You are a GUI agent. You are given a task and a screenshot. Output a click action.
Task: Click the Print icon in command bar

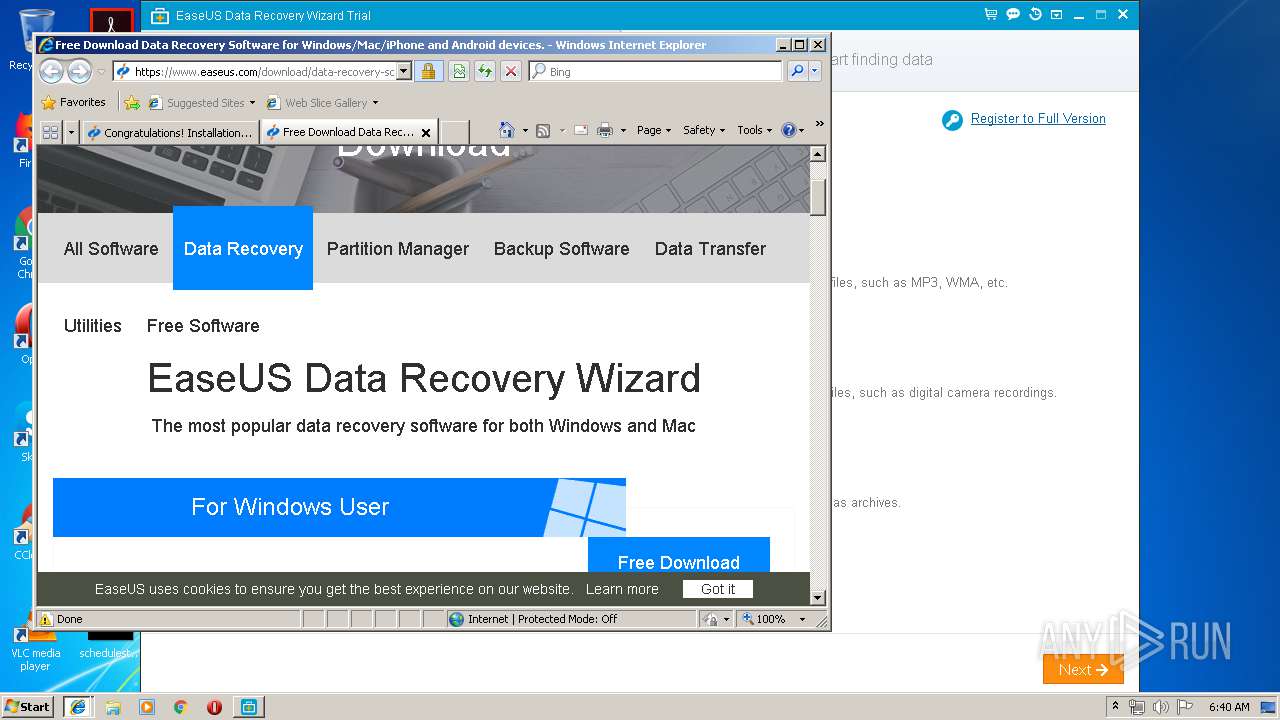pos(605,130)
